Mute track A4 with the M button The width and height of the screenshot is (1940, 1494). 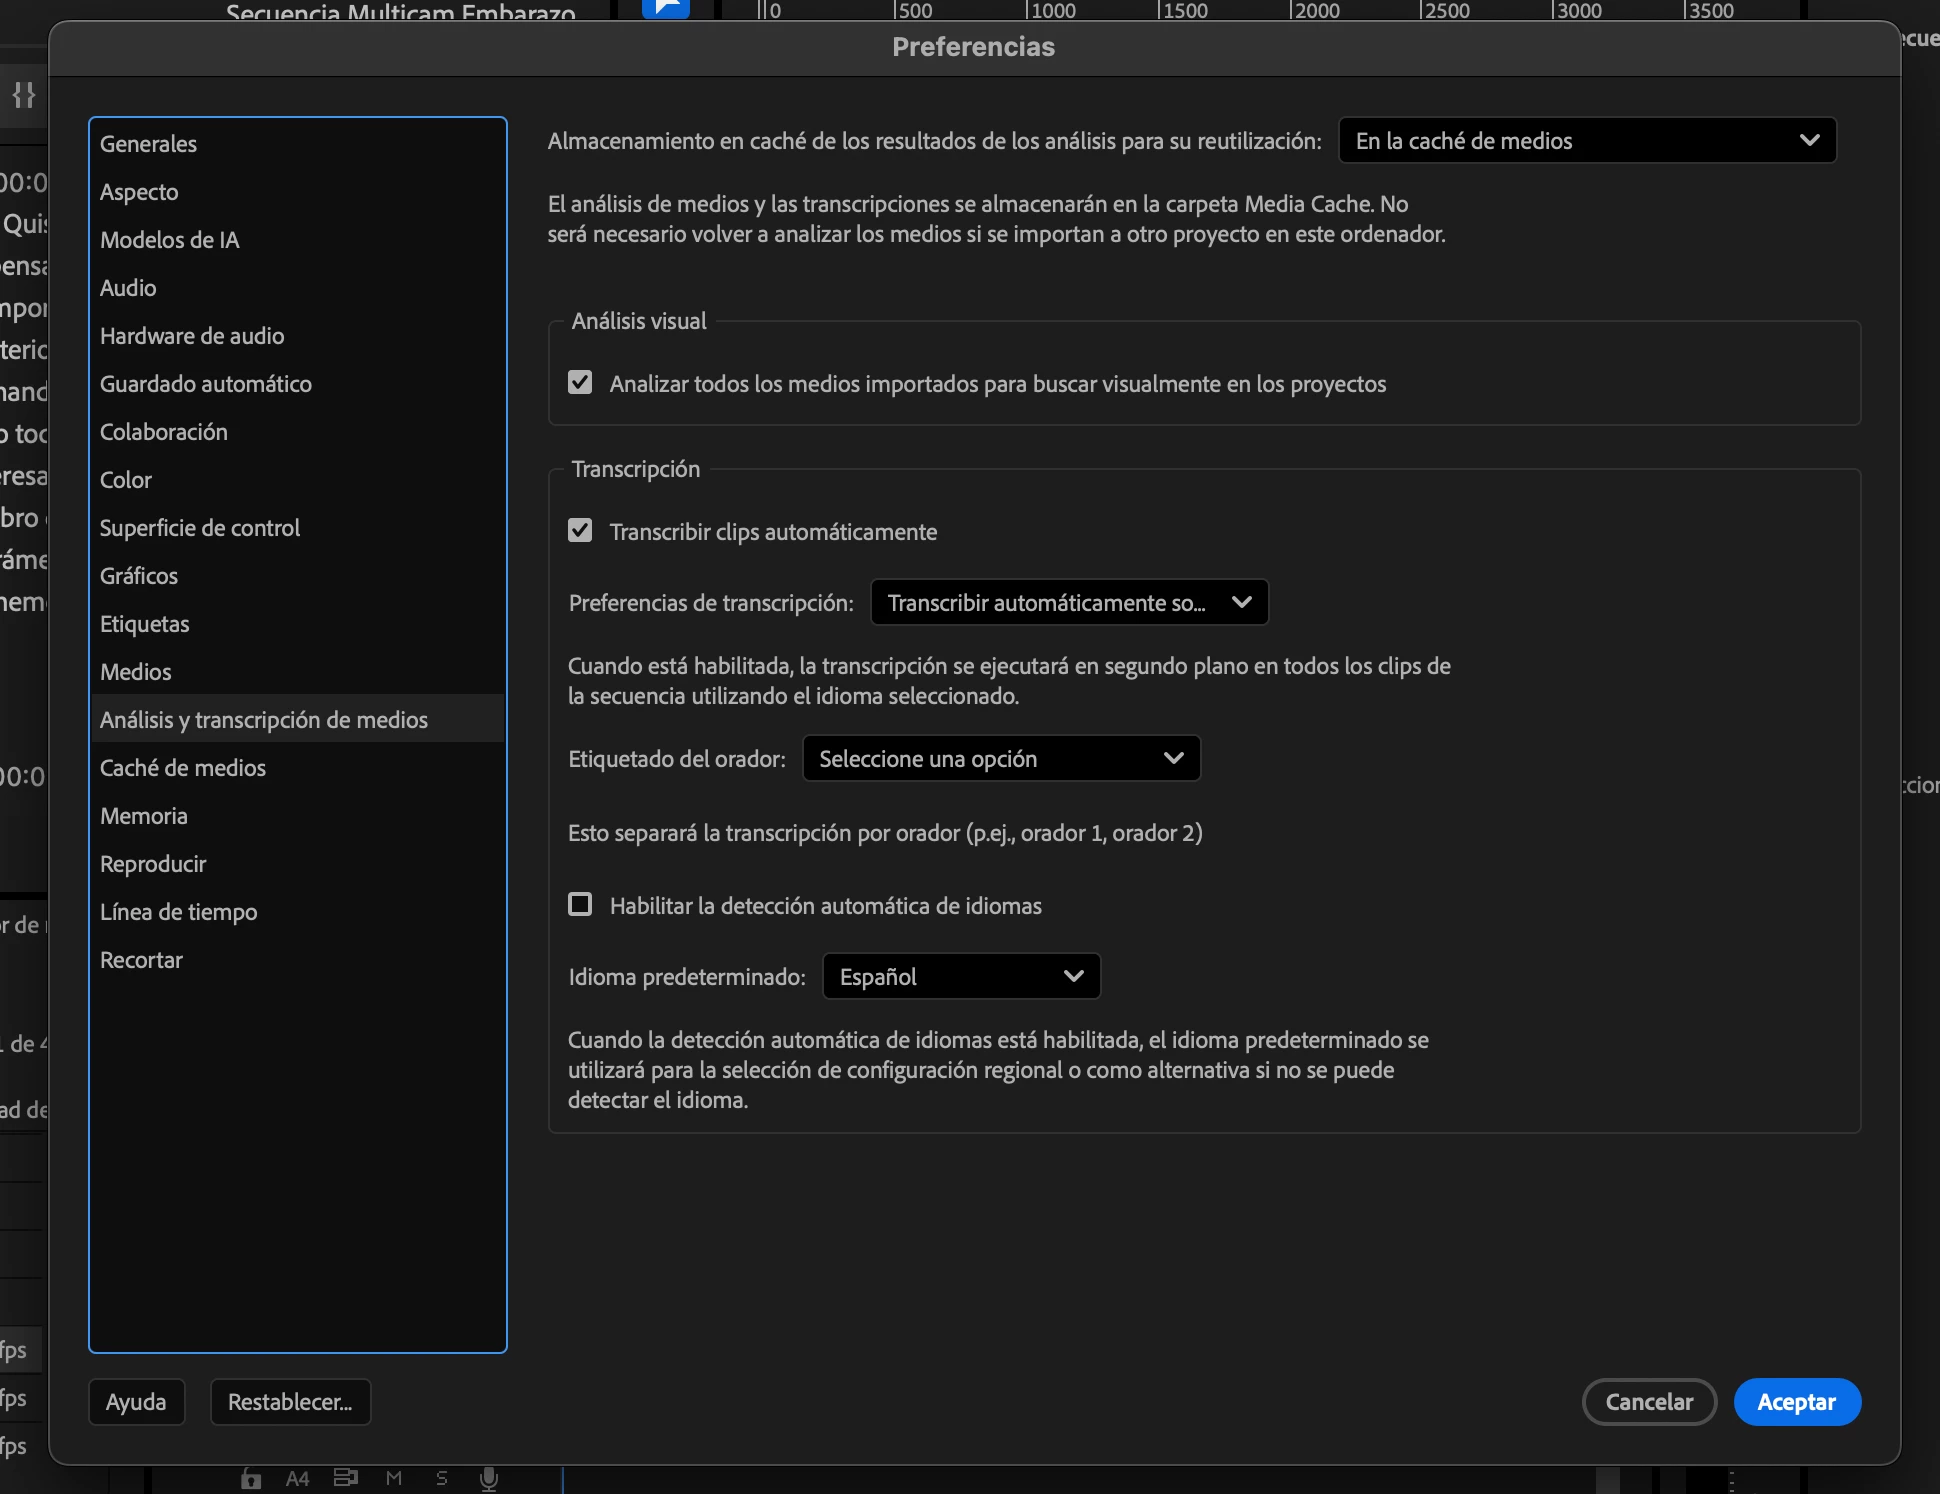(394, 1479)
